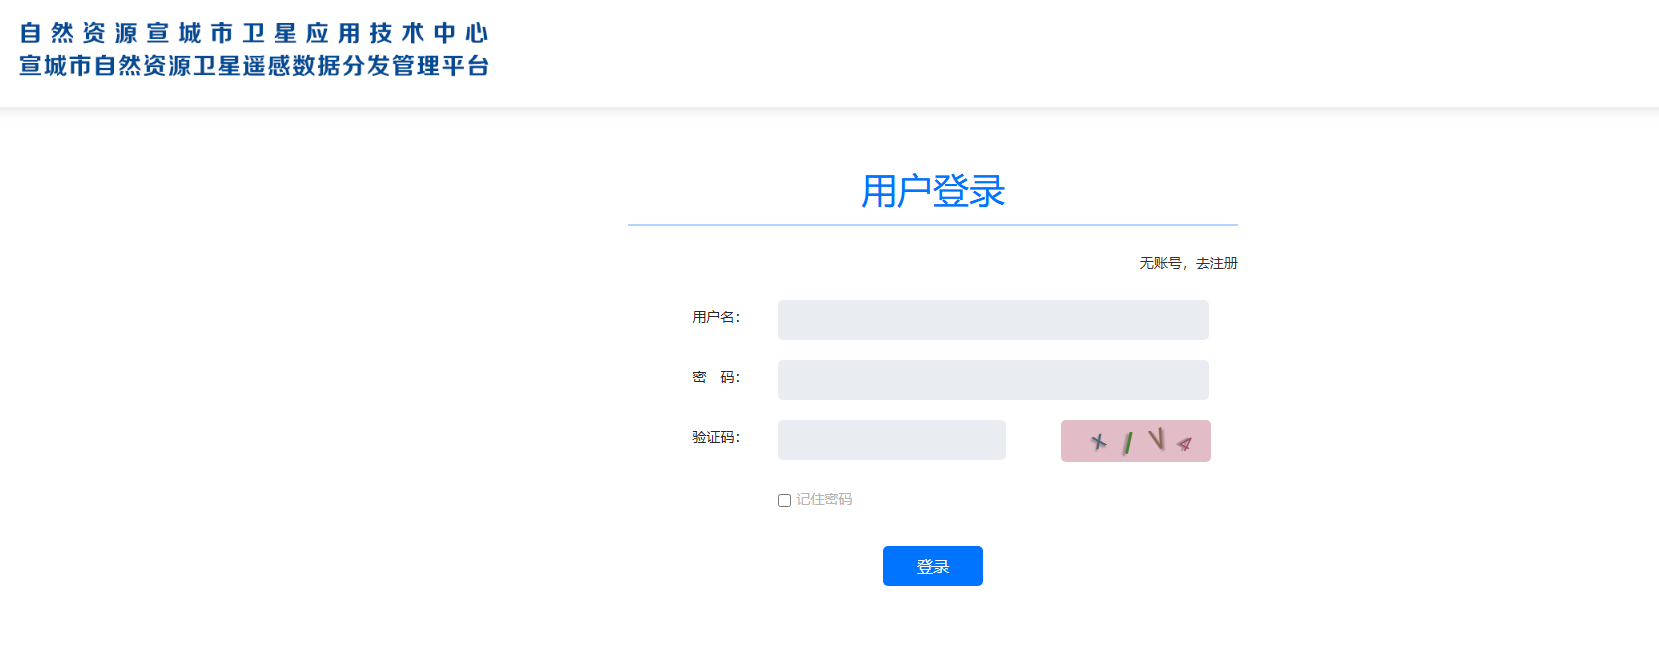This screenshot has height=650, width=1659.
Task: Click the 用户名: field label
Action: 716,317
